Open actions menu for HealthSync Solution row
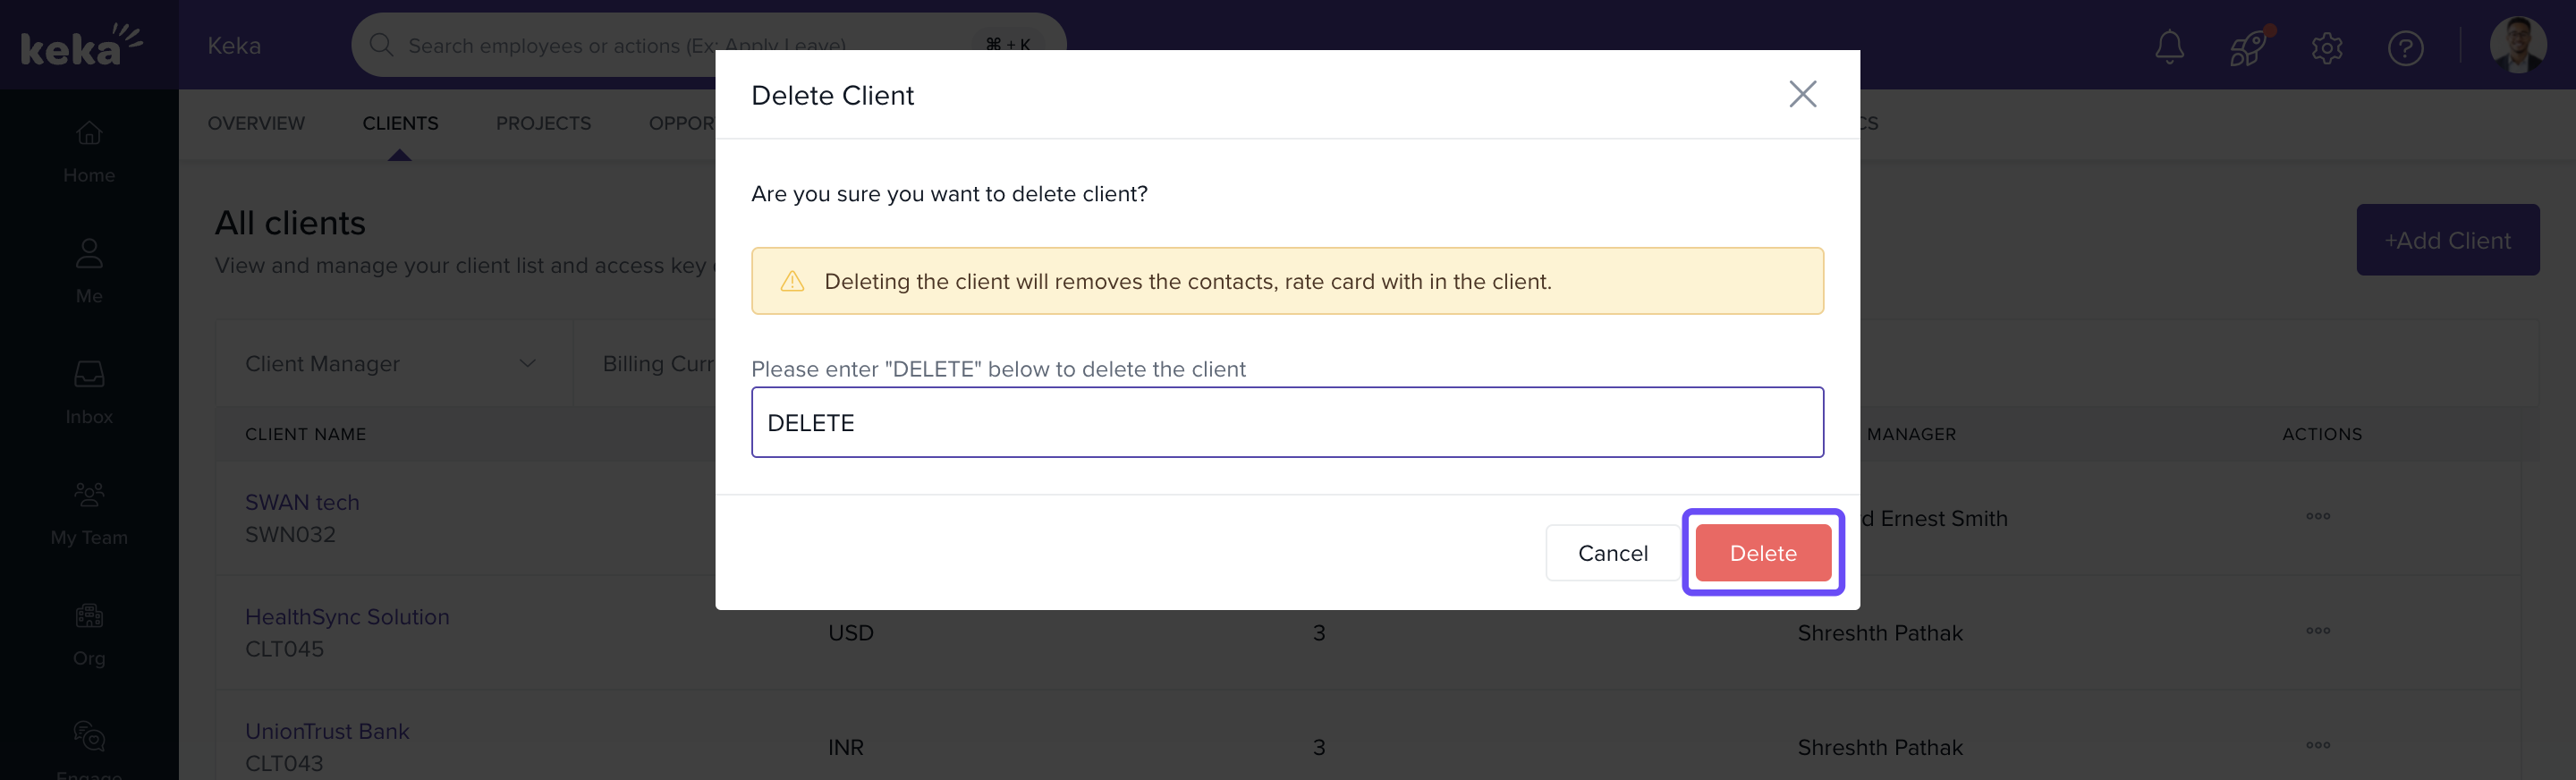Image resolution: width=2576 pixels, height=780 pixels. point(2317,631)
